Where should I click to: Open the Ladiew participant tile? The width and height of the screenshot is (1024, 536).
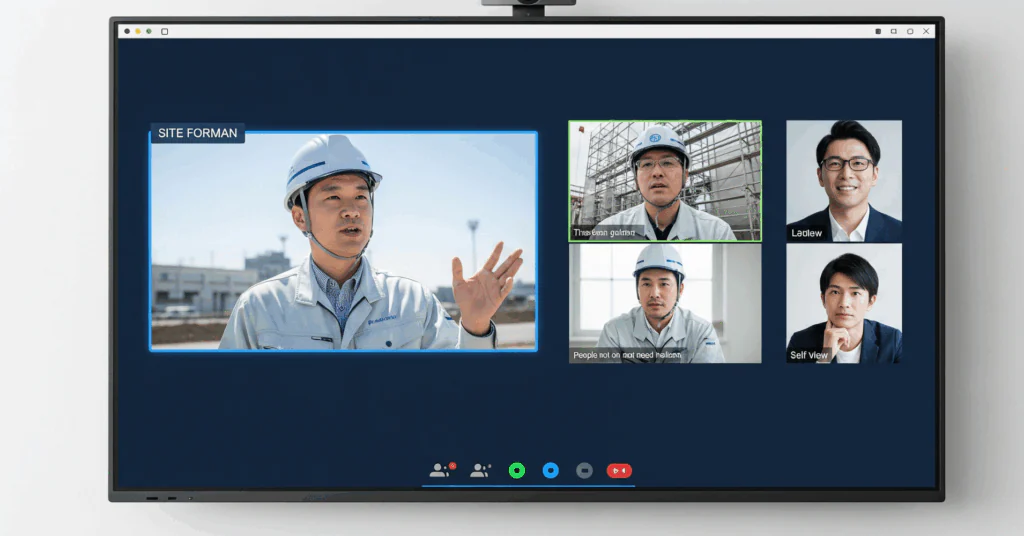(x=844, y=181)
